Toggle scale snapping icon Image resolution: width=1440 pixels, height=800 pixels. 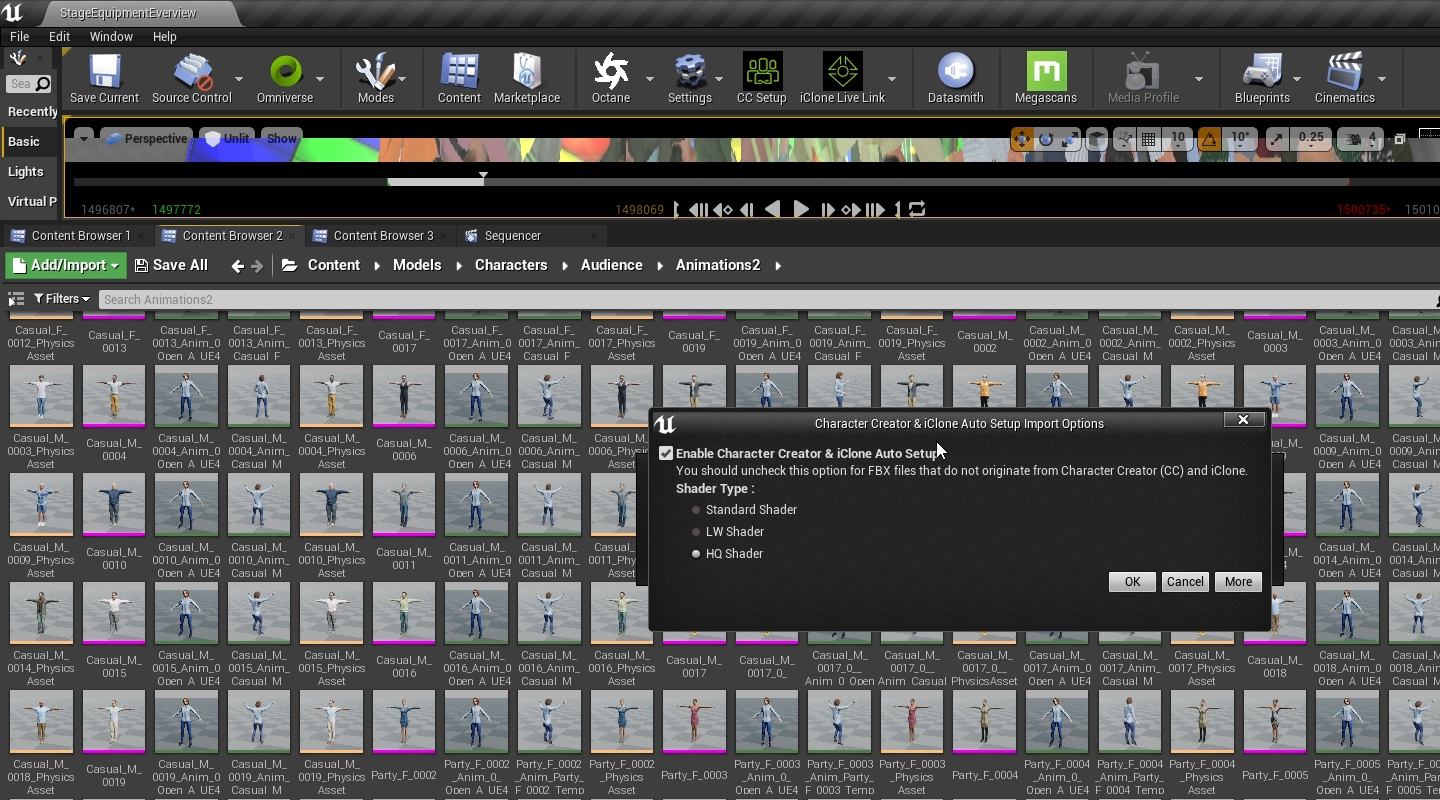(x=1277, y=139)
